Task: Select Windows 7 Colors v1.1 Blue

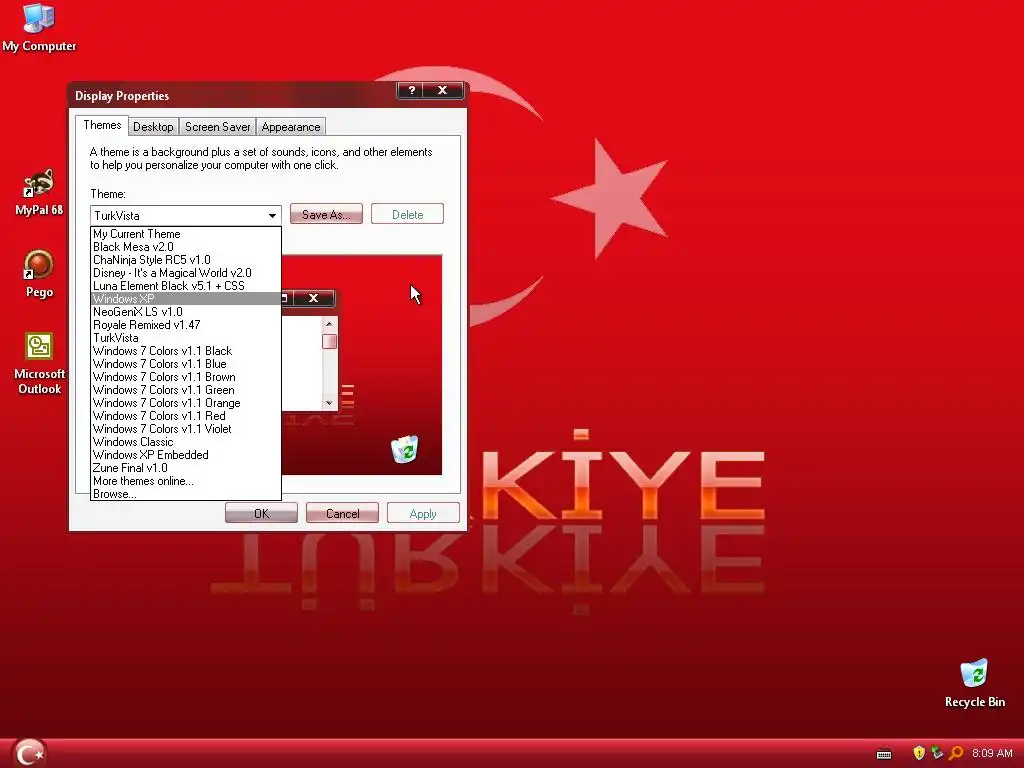Action: pyautogui.click(x=185, y=364)
